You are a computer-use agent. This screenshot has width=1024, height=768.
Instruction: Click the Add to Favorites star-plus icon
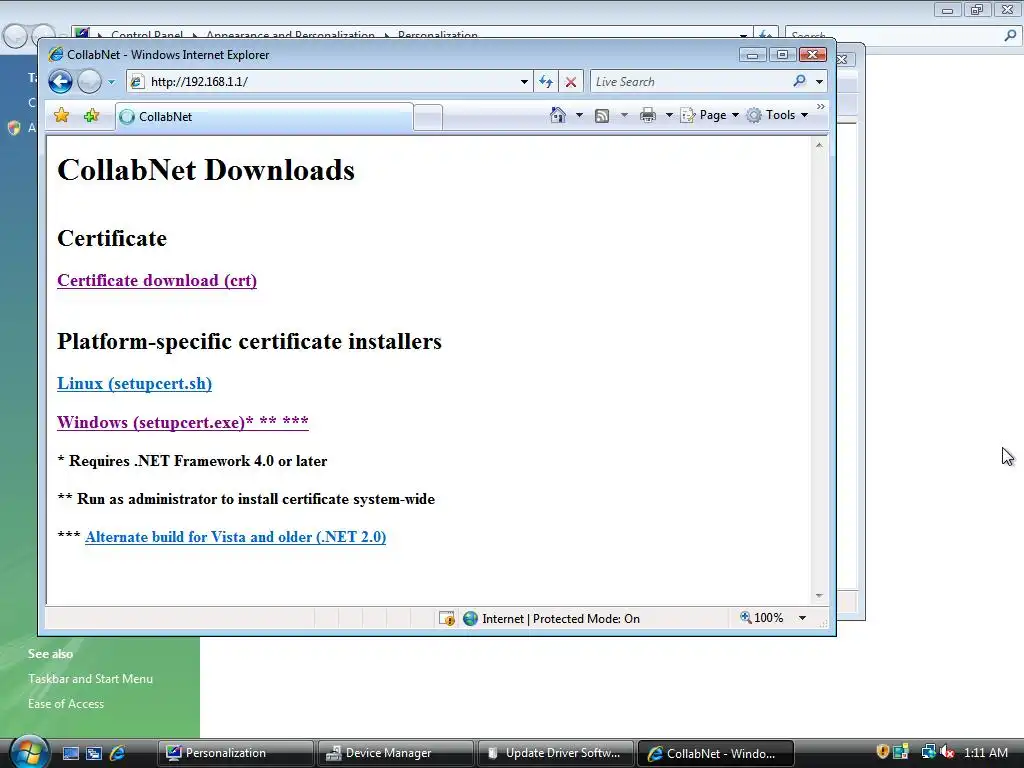91,116
